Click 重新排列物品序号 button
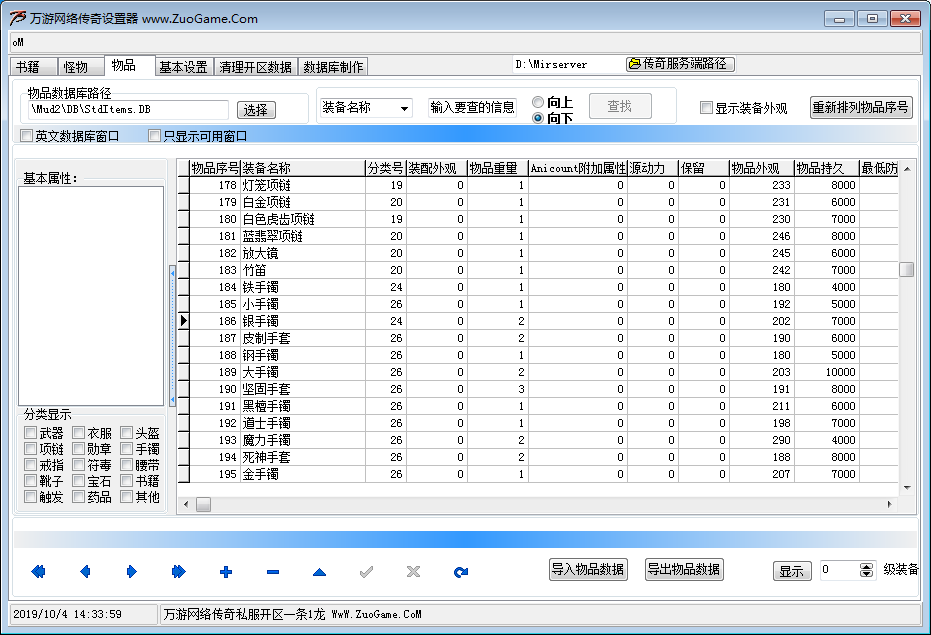Screen dimensions: 931x635 [861, 108]
